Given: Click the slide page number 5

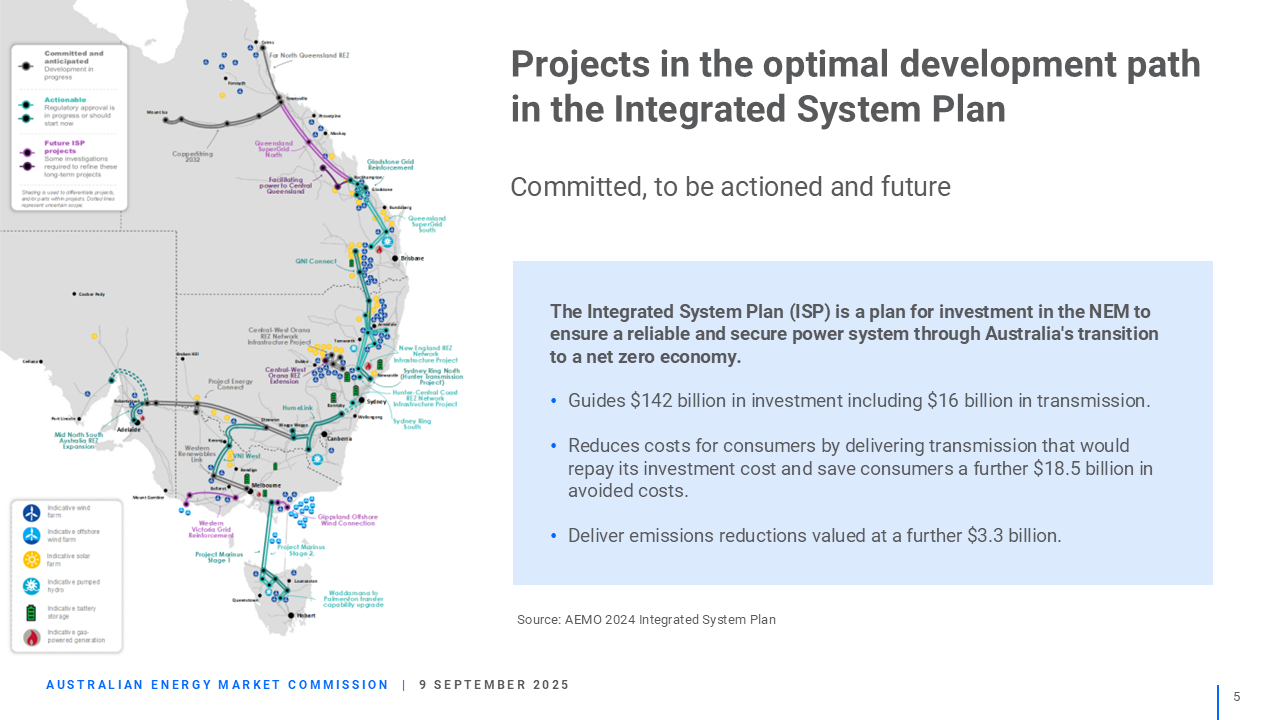Looking at the screenshot, I should point(1237,697).
